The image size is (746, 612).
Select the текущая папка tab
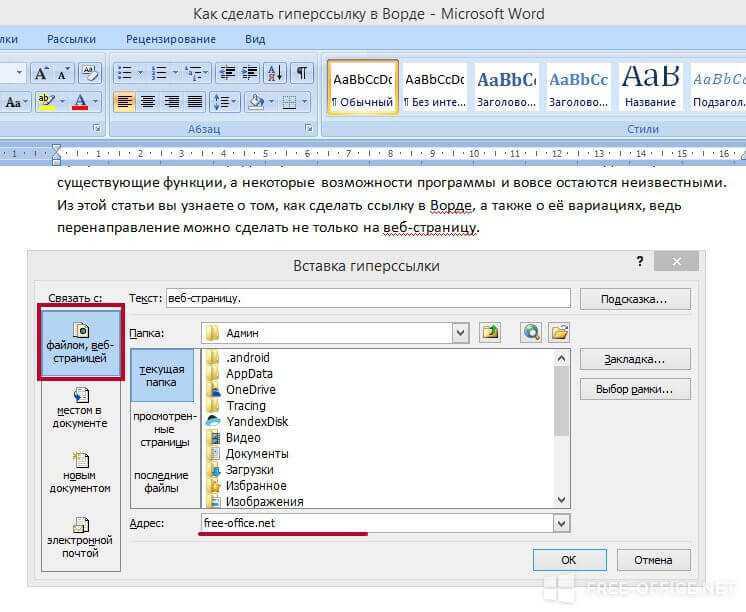pyautogui.click(x=162, y=375)
